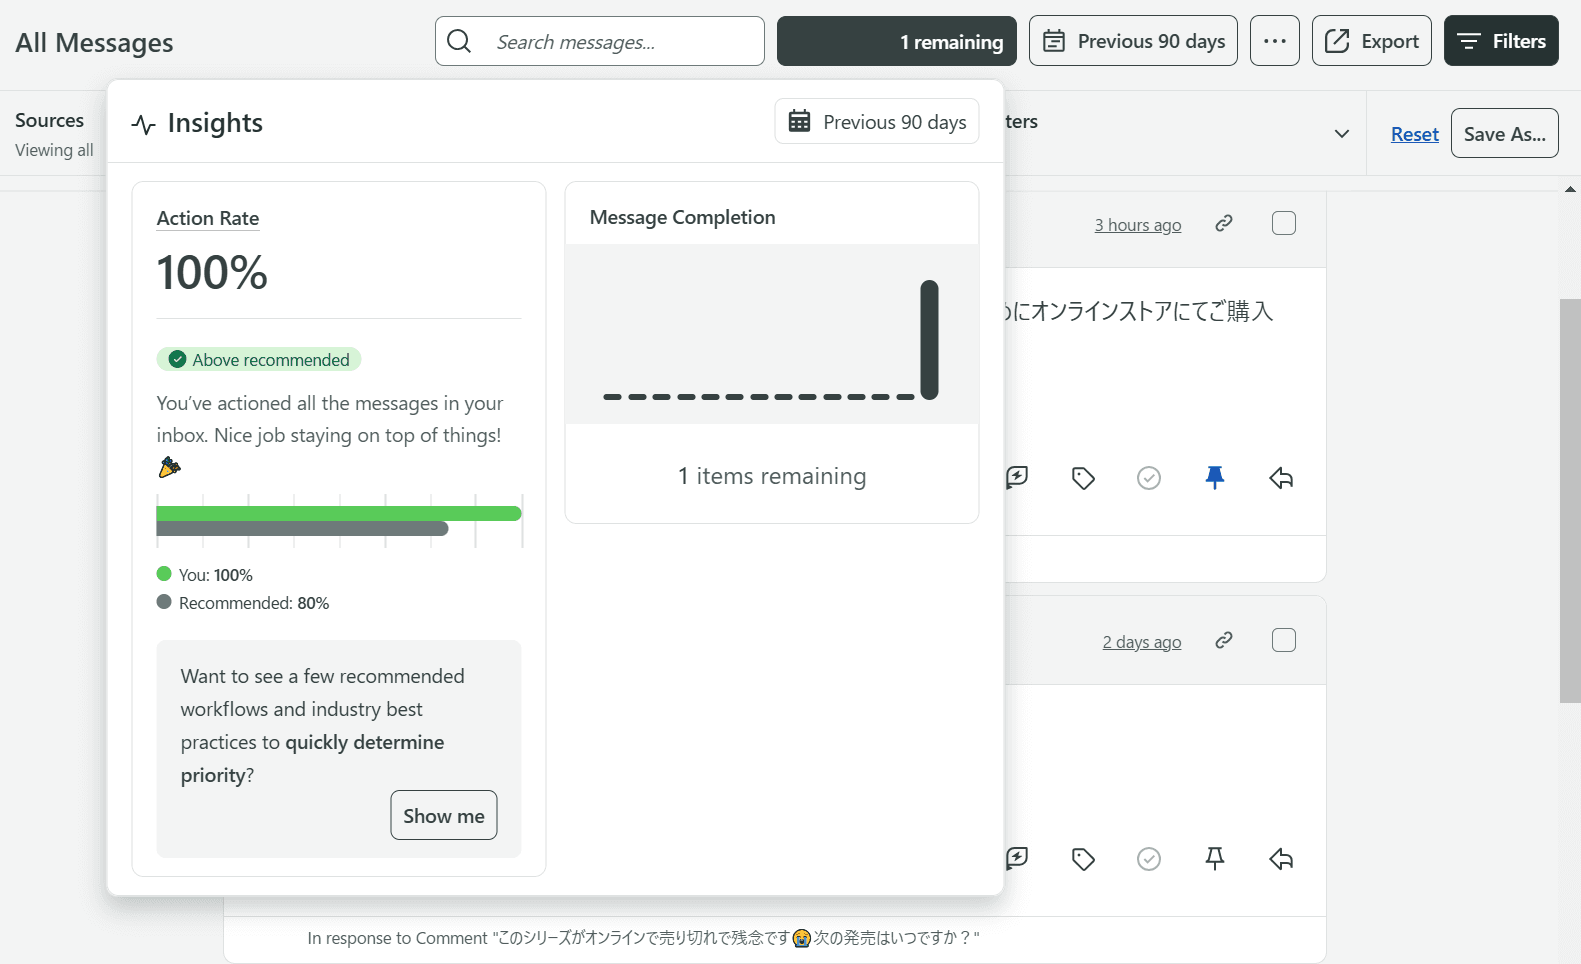Viewport: 1581px width, 964px height.
Task: Tag the message from 3 hours ago
Action: tap(1082, 478)
